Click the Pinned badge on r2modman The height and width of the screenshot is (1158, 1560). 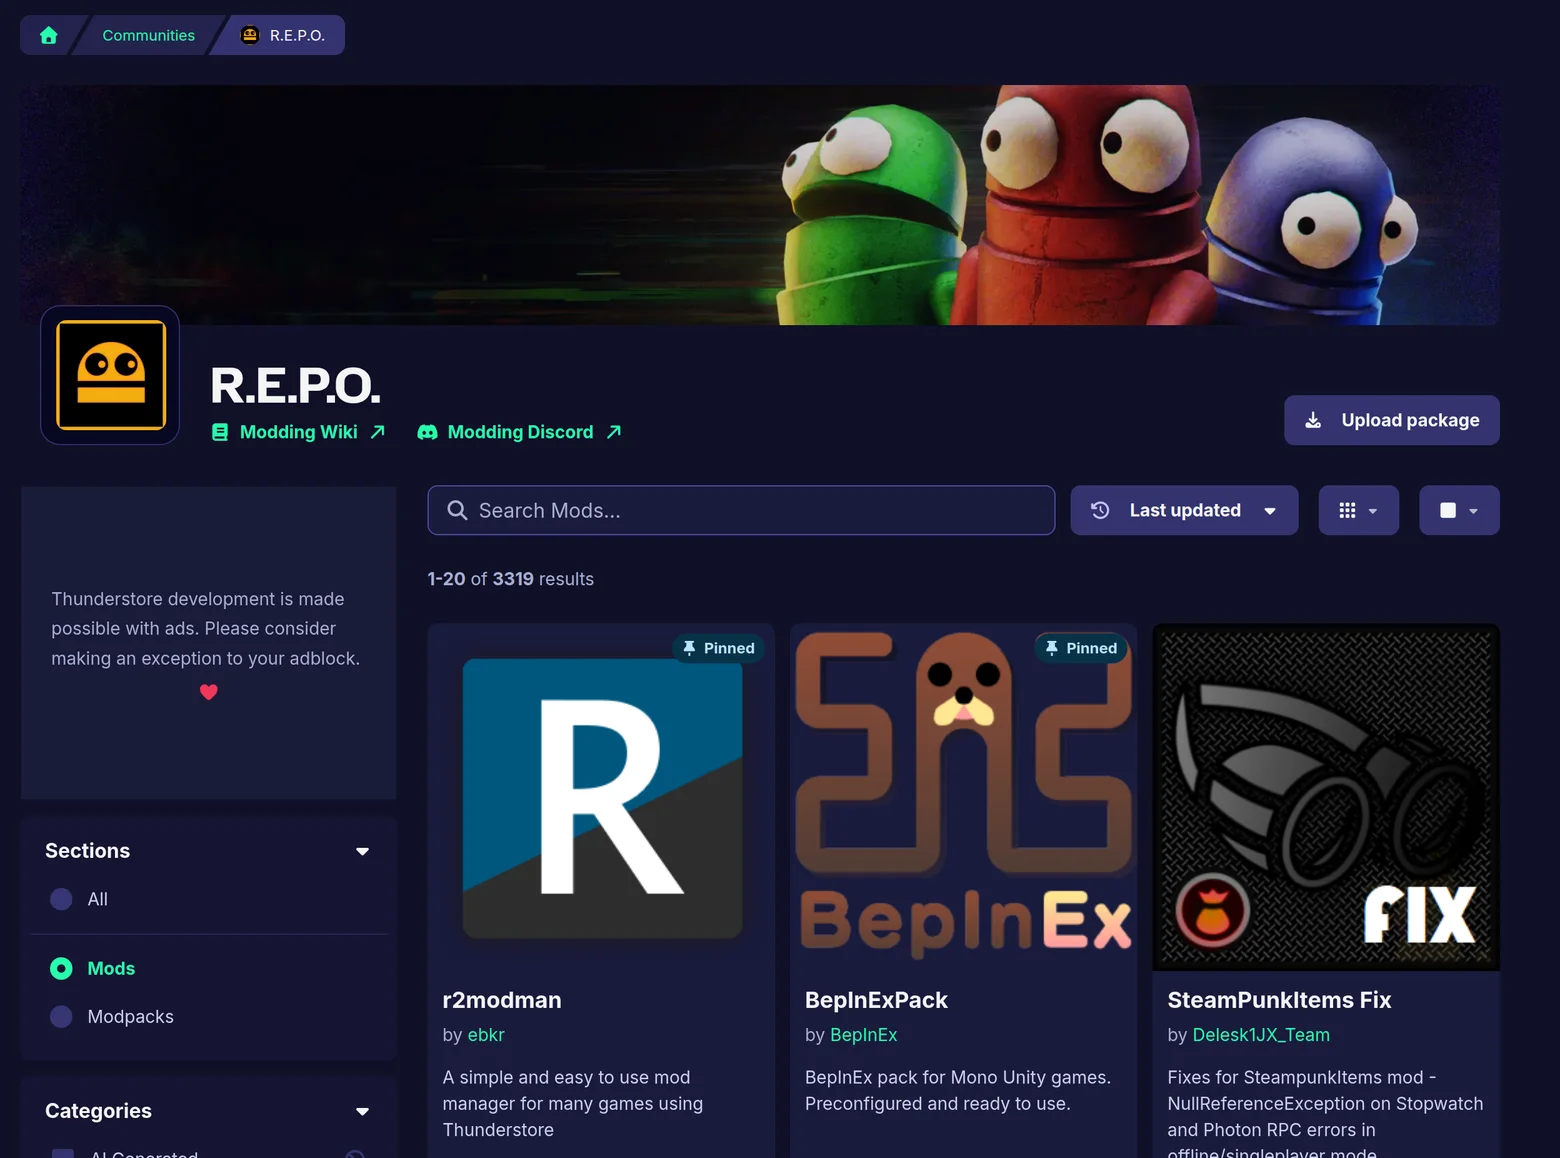point(719,648)
